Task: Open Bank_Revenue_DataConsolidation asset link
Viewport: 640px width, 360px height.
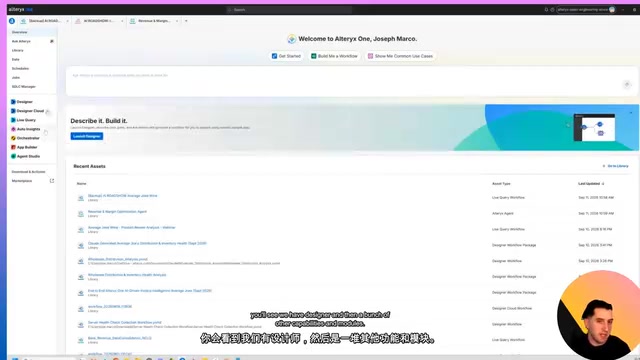Action: coord(120,338)
